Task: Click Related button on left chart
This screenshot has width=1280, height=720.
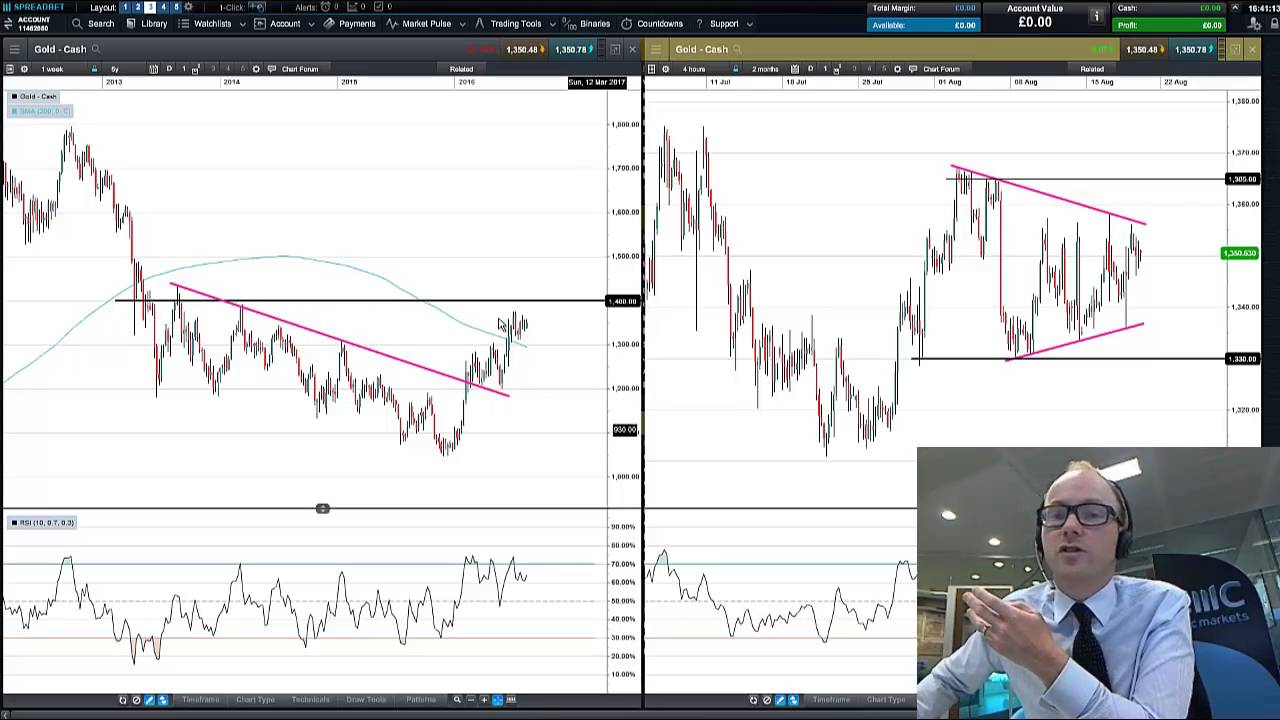Action: pos(461,69)
